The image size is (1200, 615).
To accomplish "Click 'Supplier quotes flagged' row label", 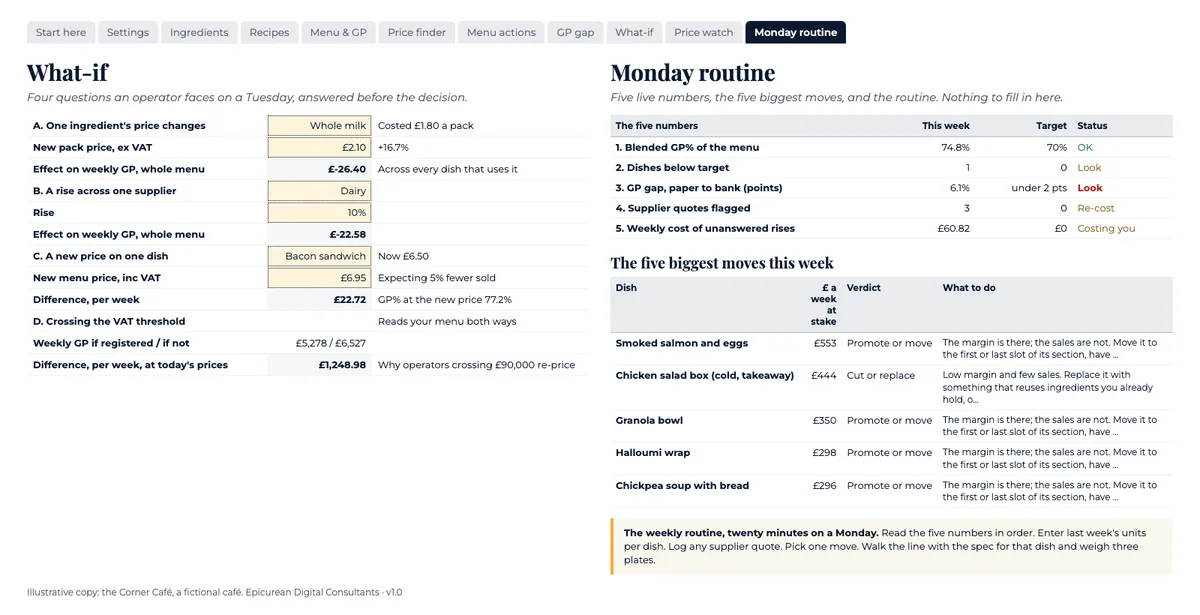I will (680, 208).
